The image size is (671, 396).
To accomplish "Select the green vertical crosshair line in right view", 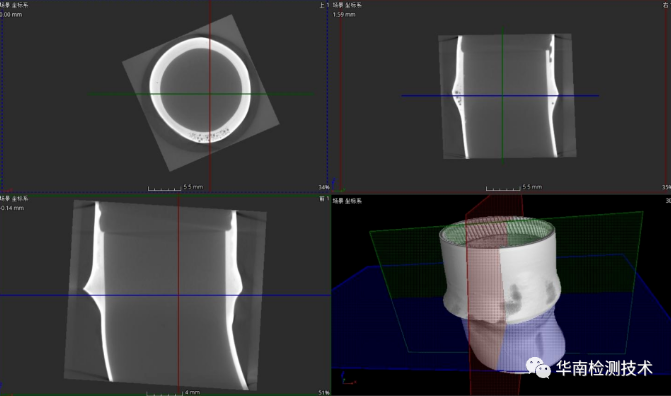I will (x=502, y=95).
